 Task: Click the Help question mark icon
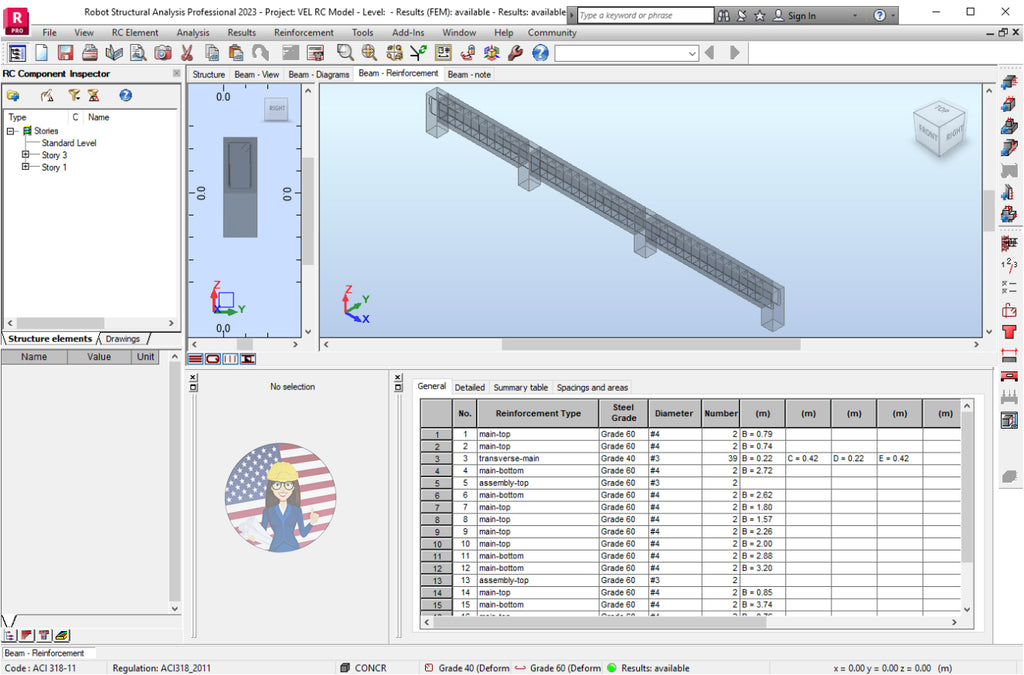[539, 53]
